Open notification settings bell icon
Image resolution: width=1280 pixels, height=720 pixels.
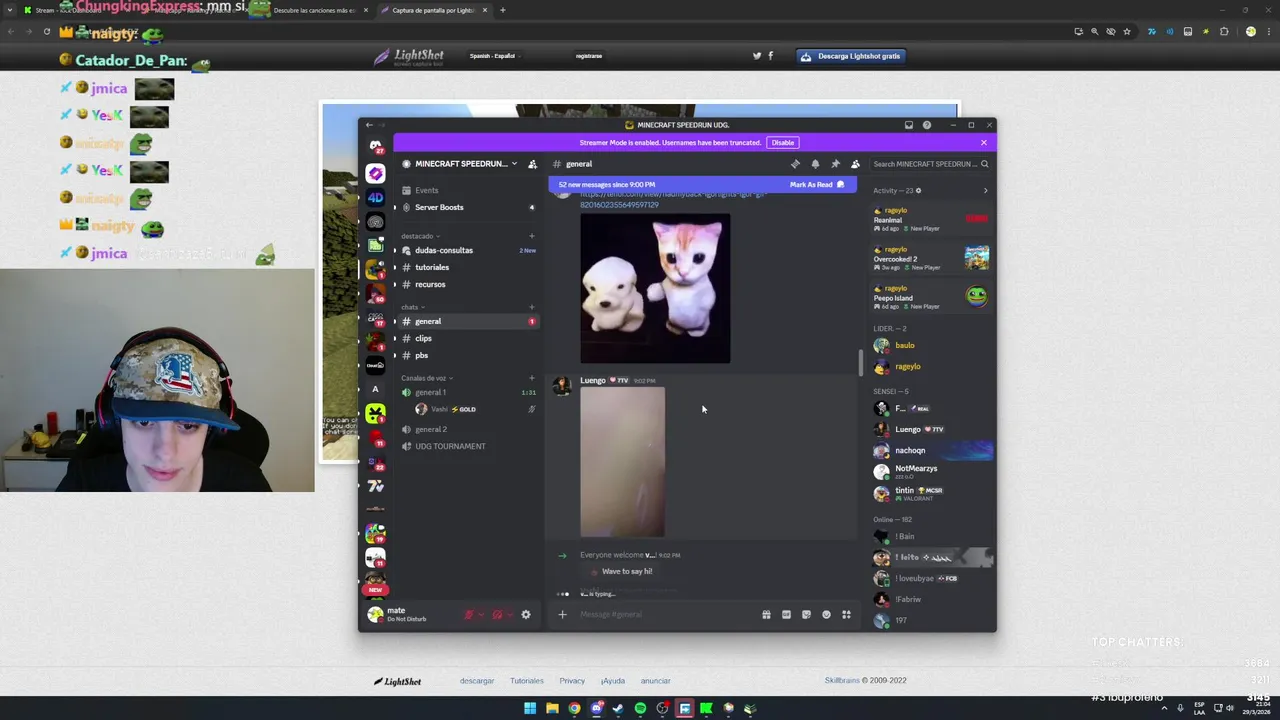tap(815, 164)
